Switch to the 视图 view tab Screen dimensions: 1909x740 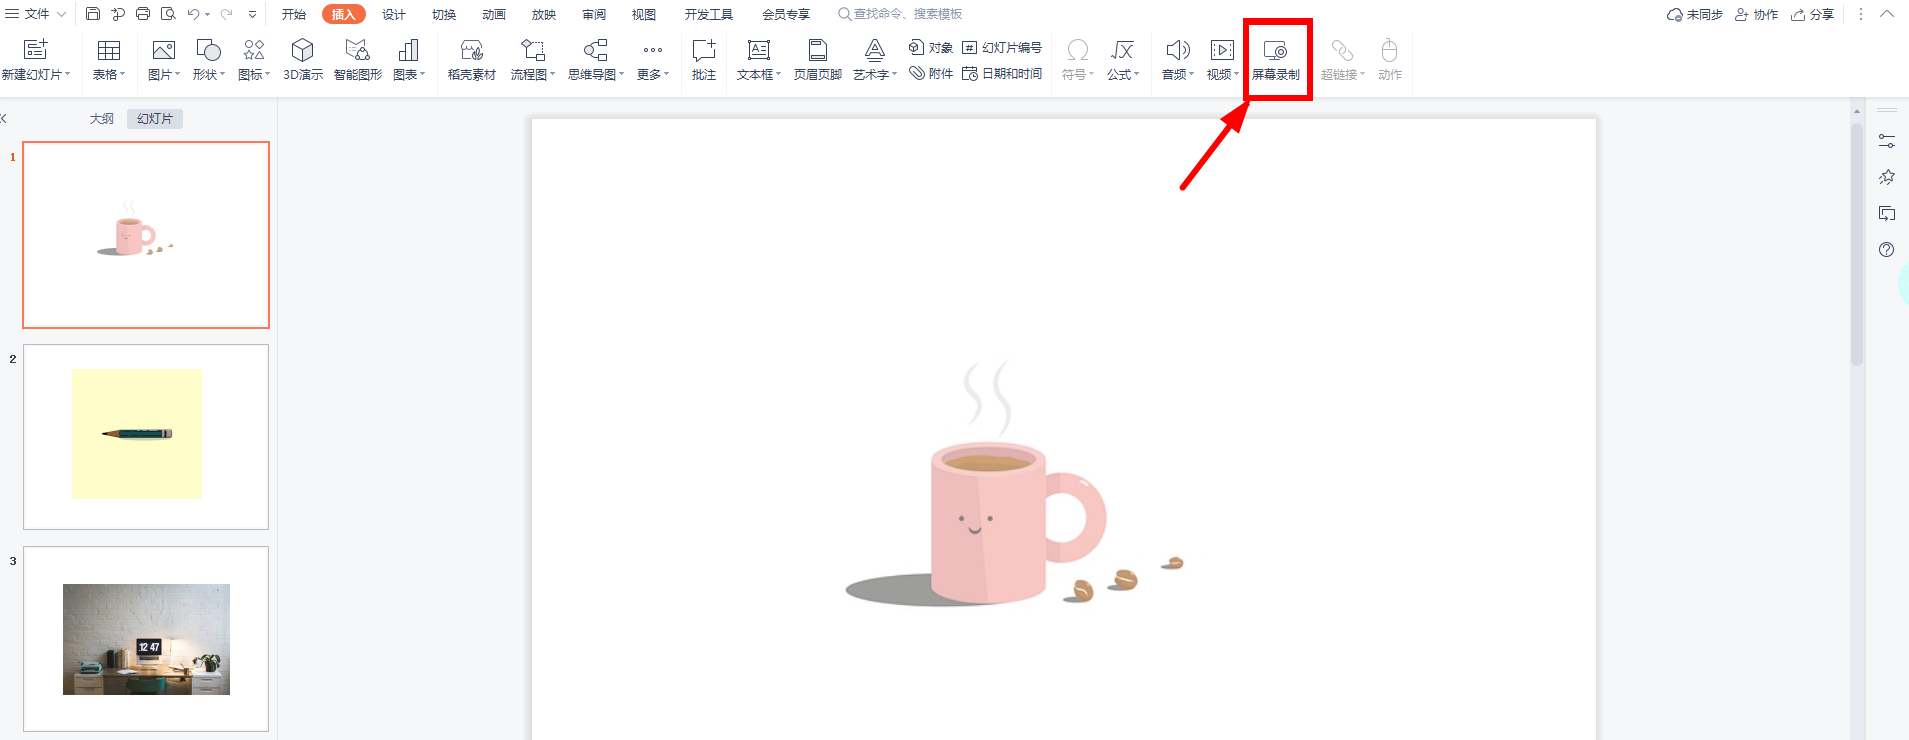pos(644,14)
